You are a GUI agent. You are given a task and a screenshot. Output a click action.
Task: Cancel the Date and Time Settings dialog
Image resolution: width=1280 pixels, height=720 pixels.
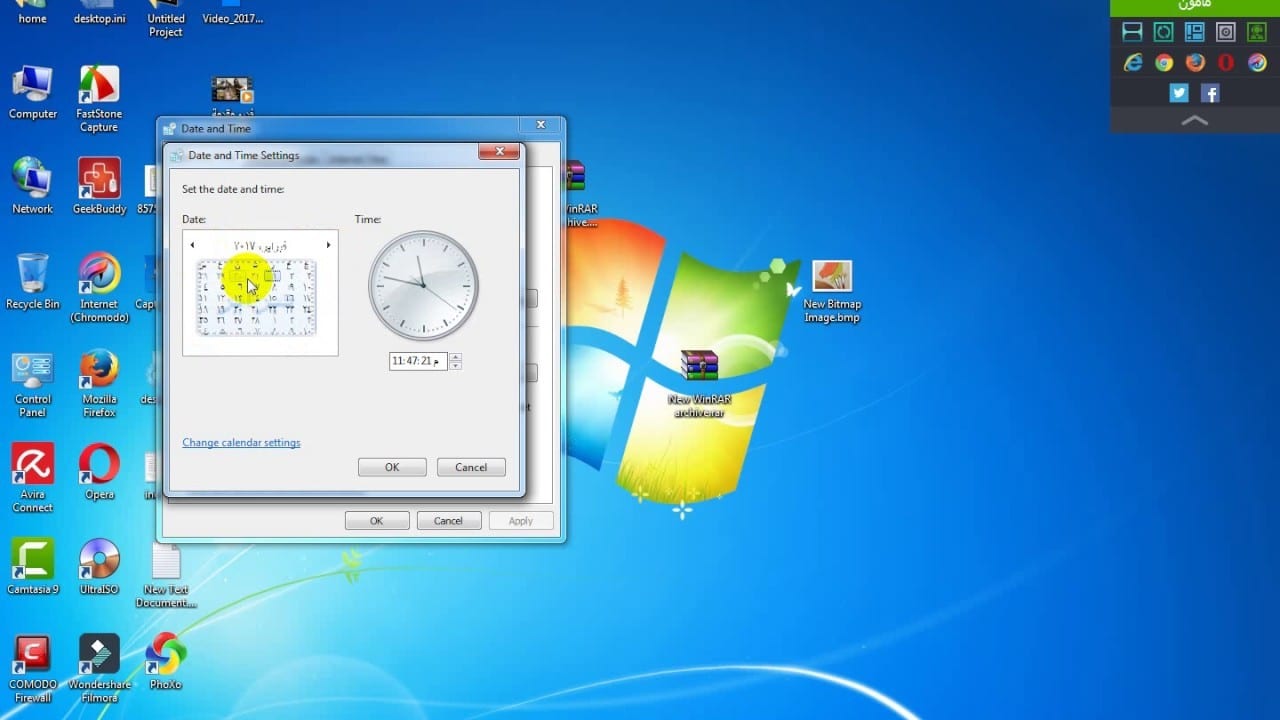point(470,467)
